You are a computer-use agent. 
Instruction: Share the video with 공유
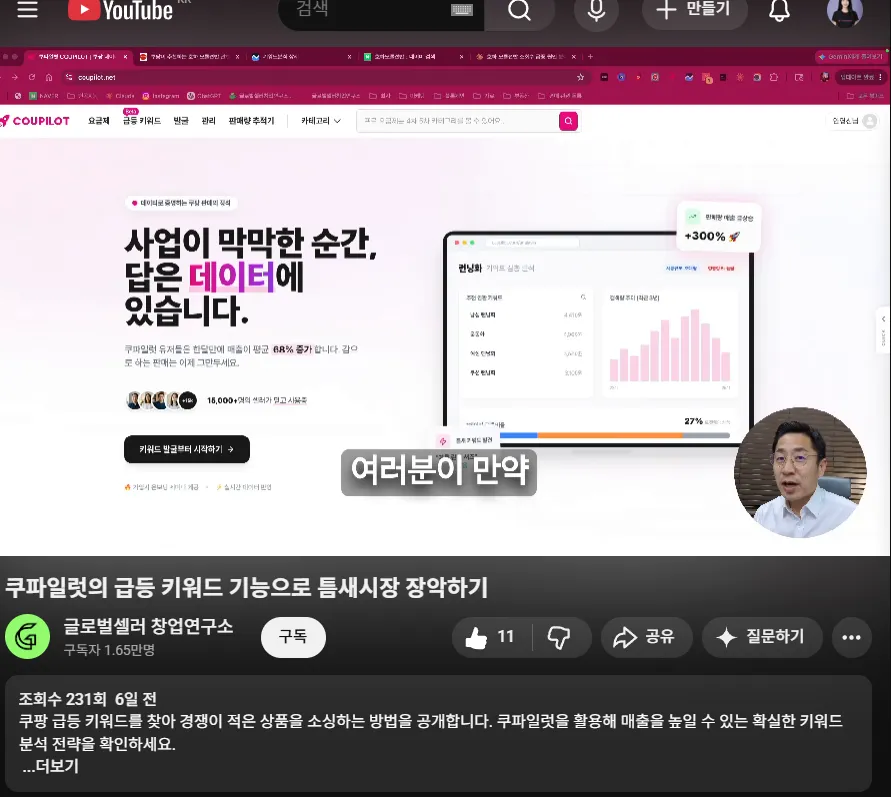click(647, 637)
